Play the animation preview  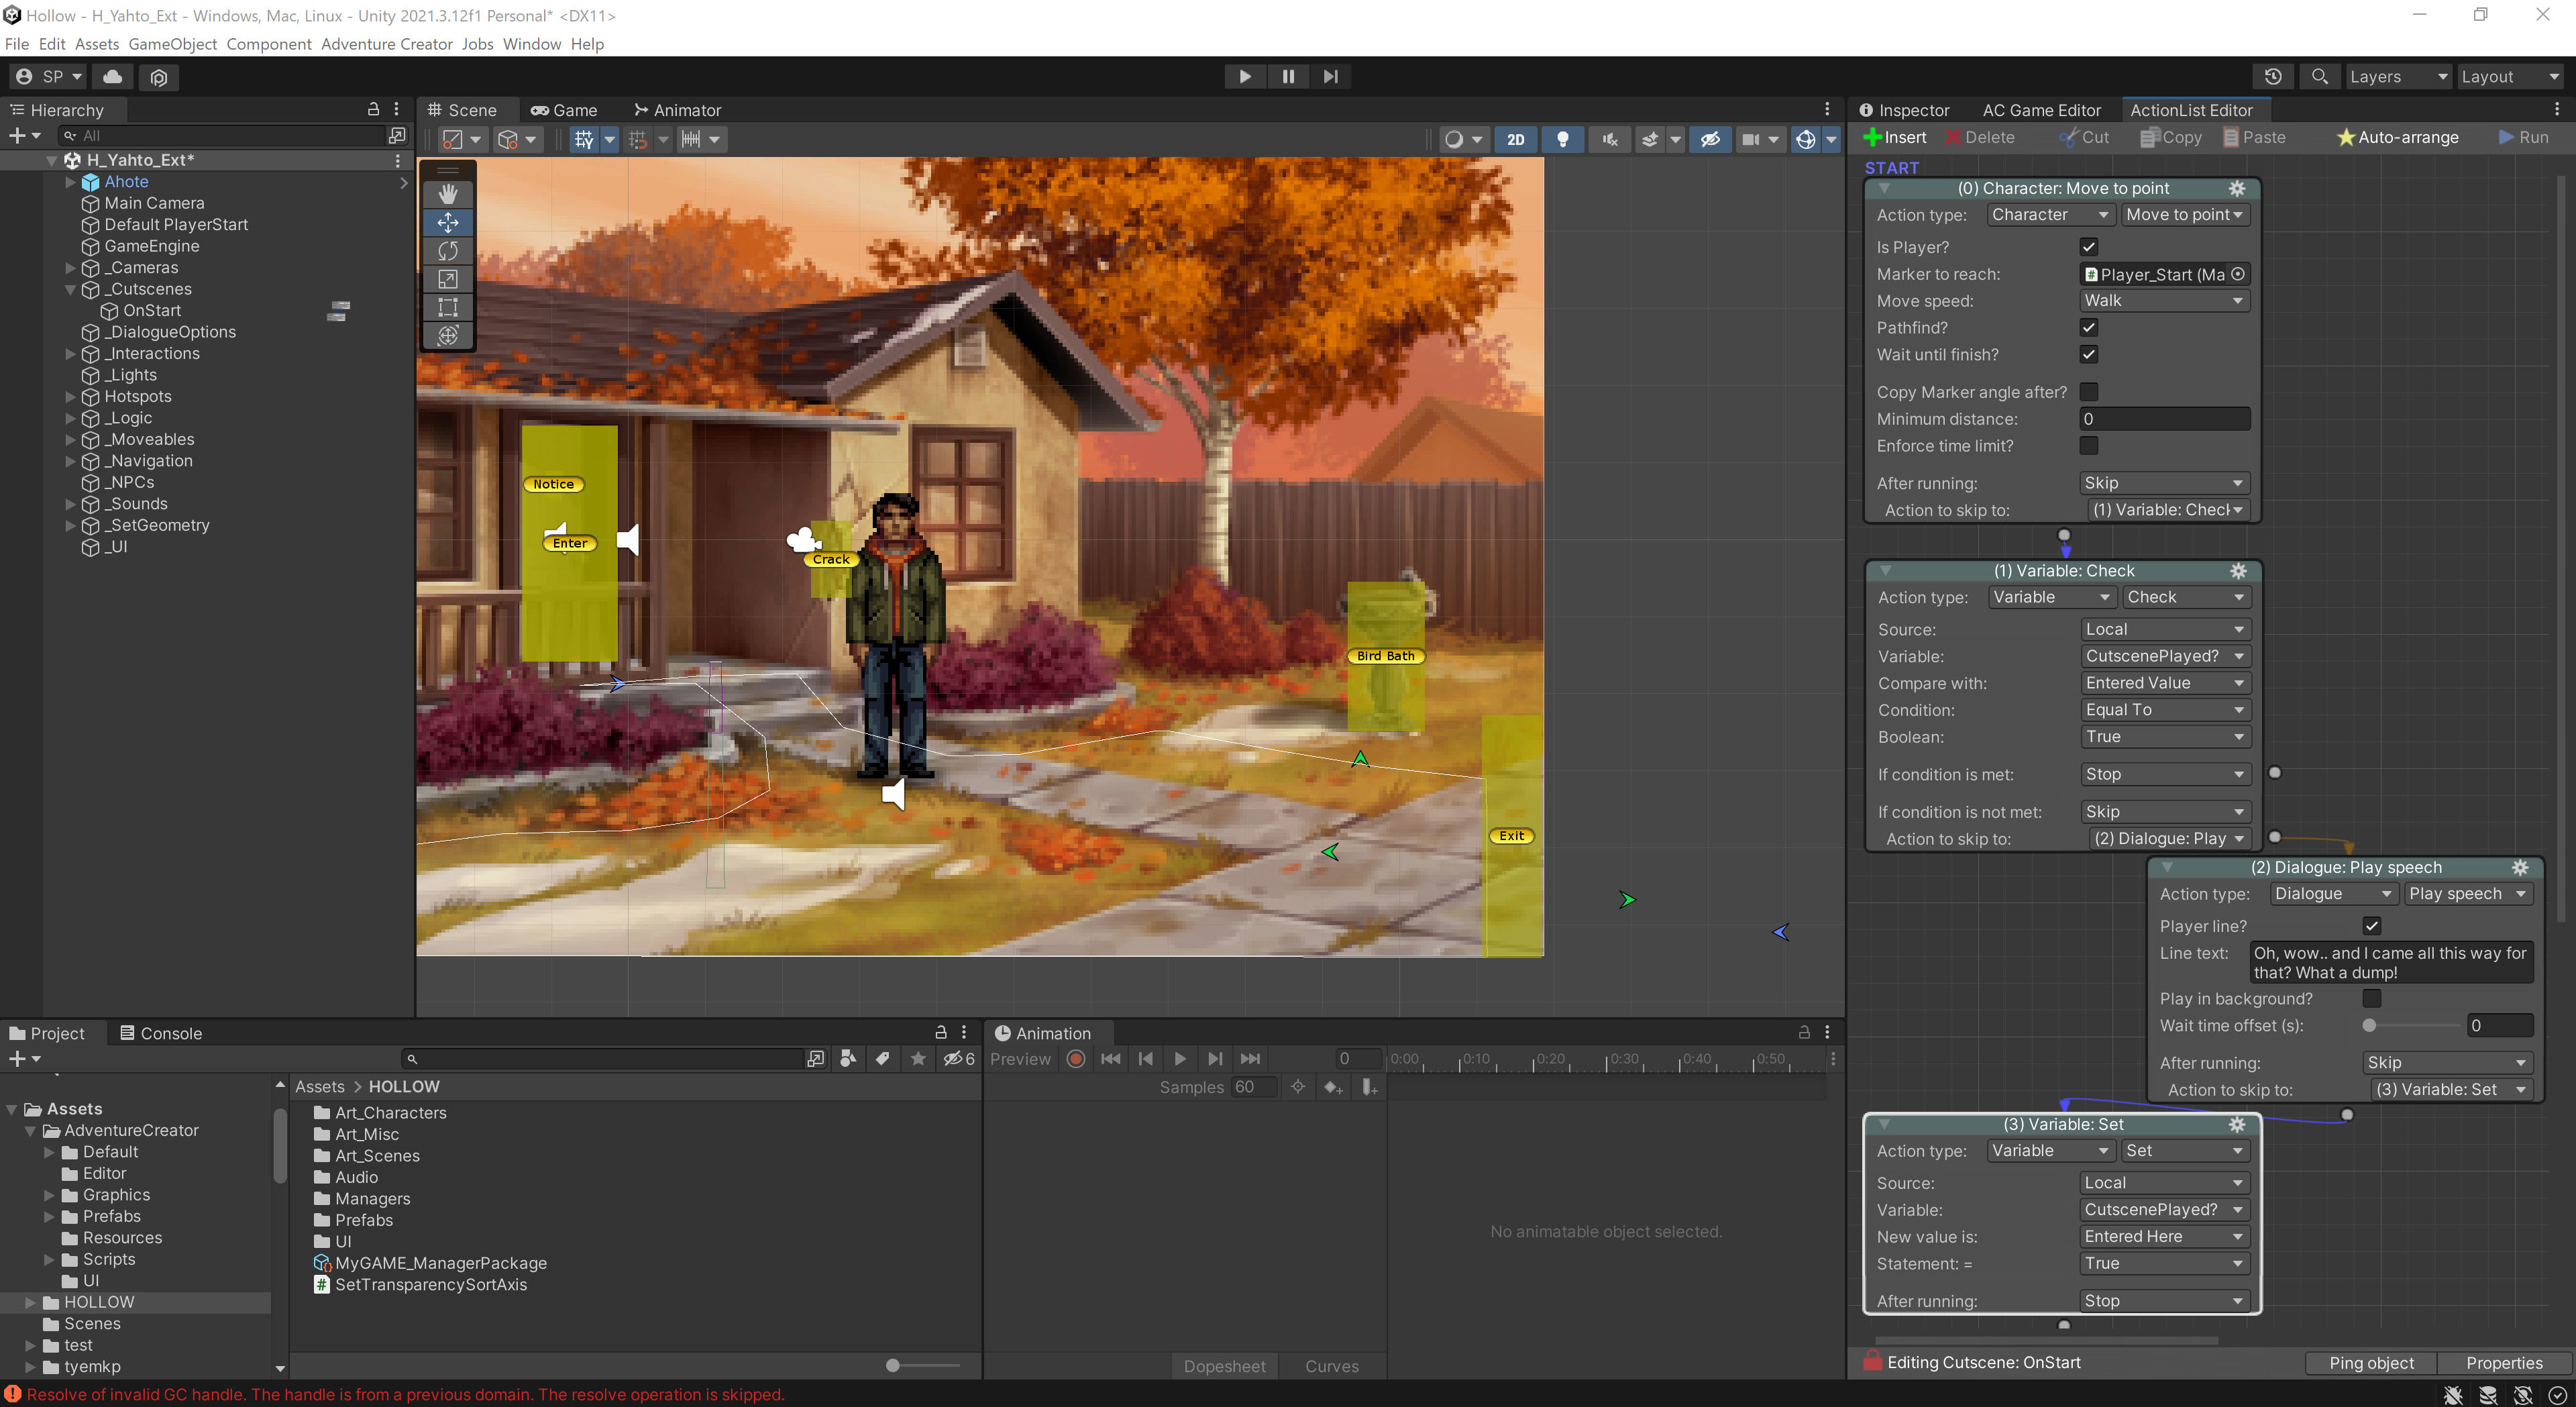click(1180, 1059)
